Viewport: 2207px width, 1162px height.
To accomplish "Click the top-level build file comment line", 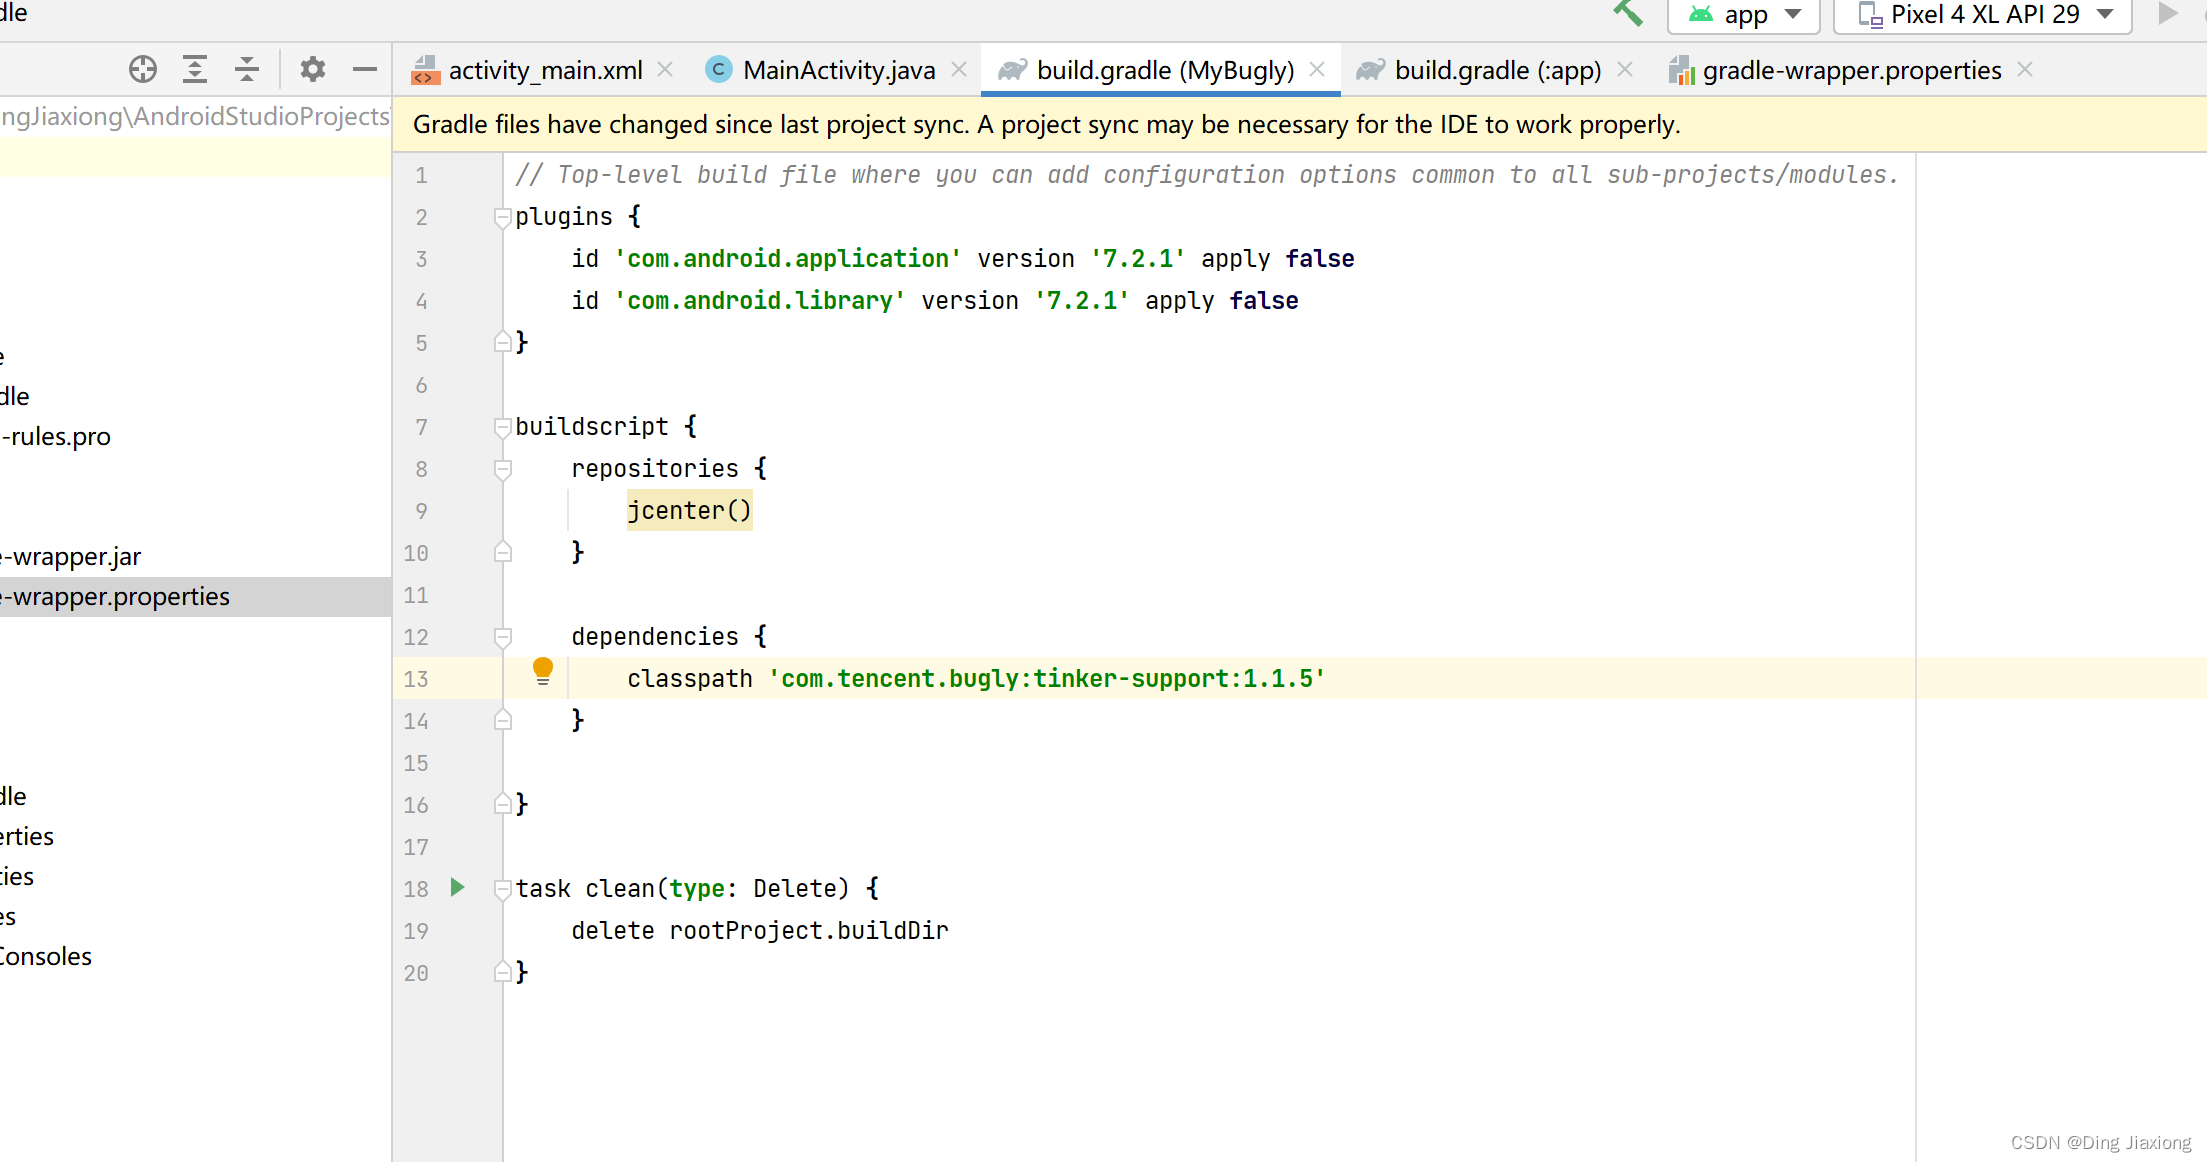I will [x=1206, y=175].
